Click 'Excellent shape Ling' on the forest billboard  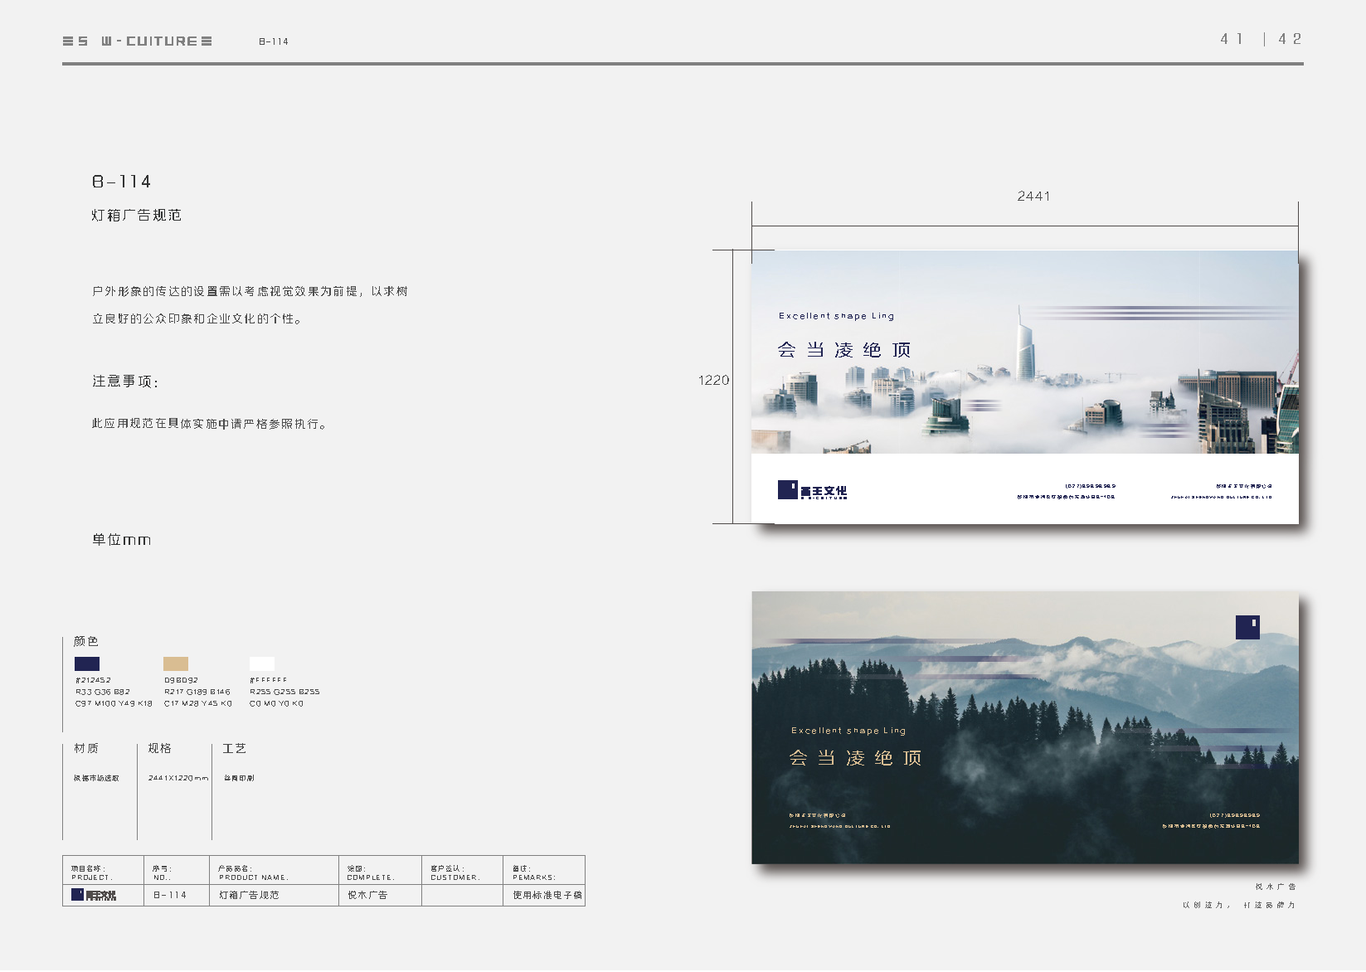(x=849, y=731)
